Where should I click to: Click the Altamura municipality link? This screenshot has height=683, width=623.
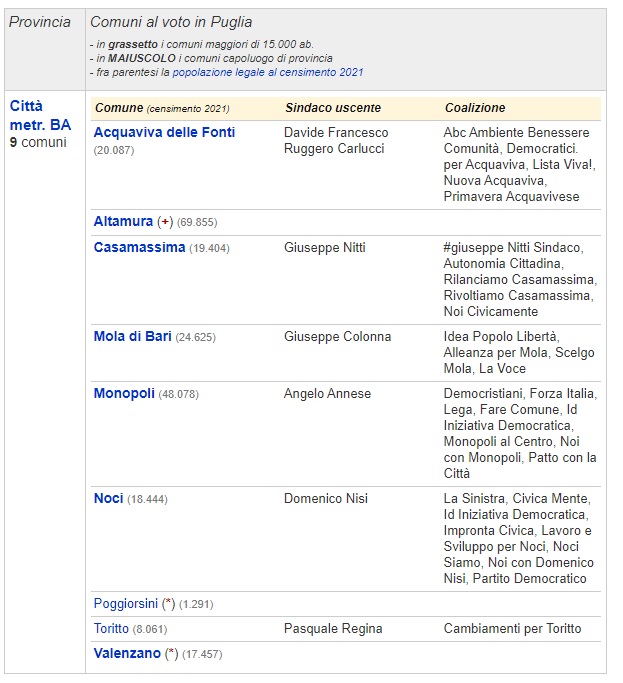click(x=123, y=222)
